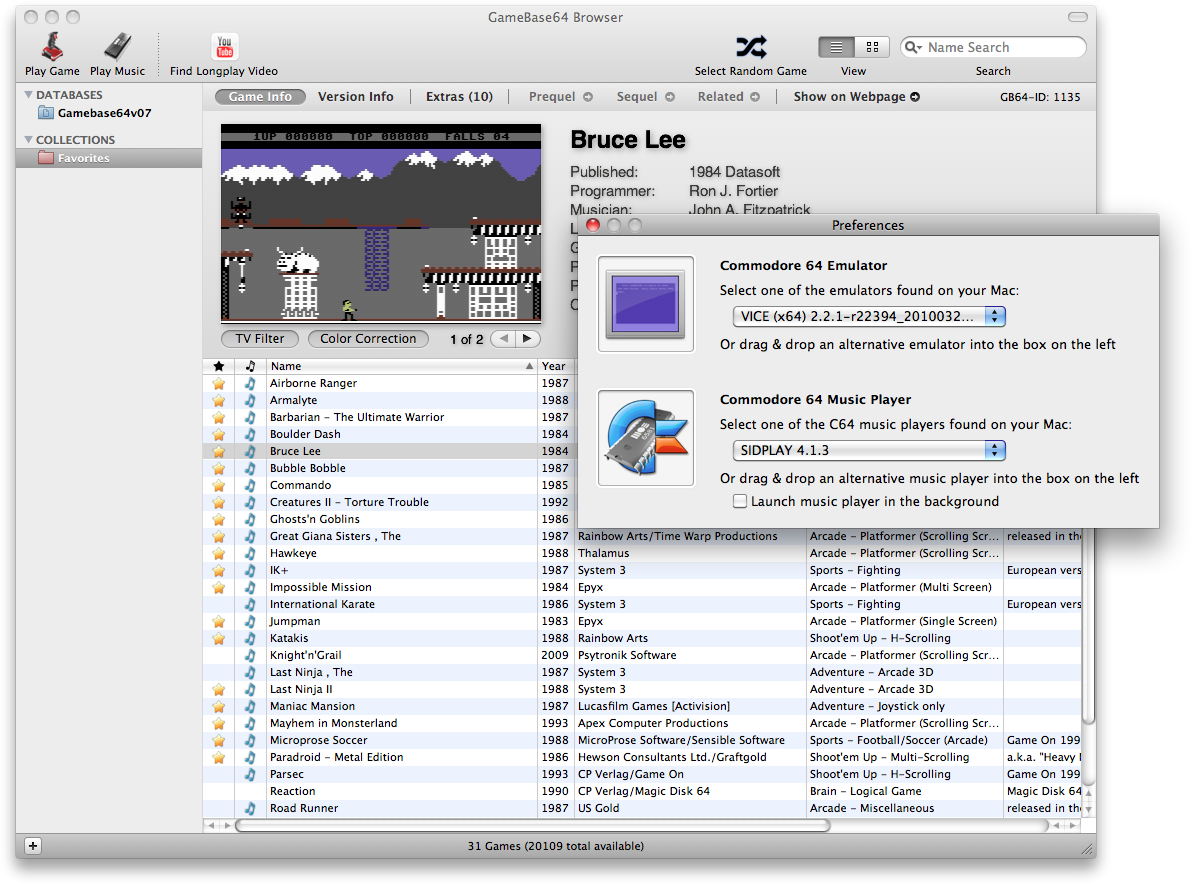The image size is (1192, 884).
Task: Click the SIDPLAY music player icon box
Action: (645, 438)
